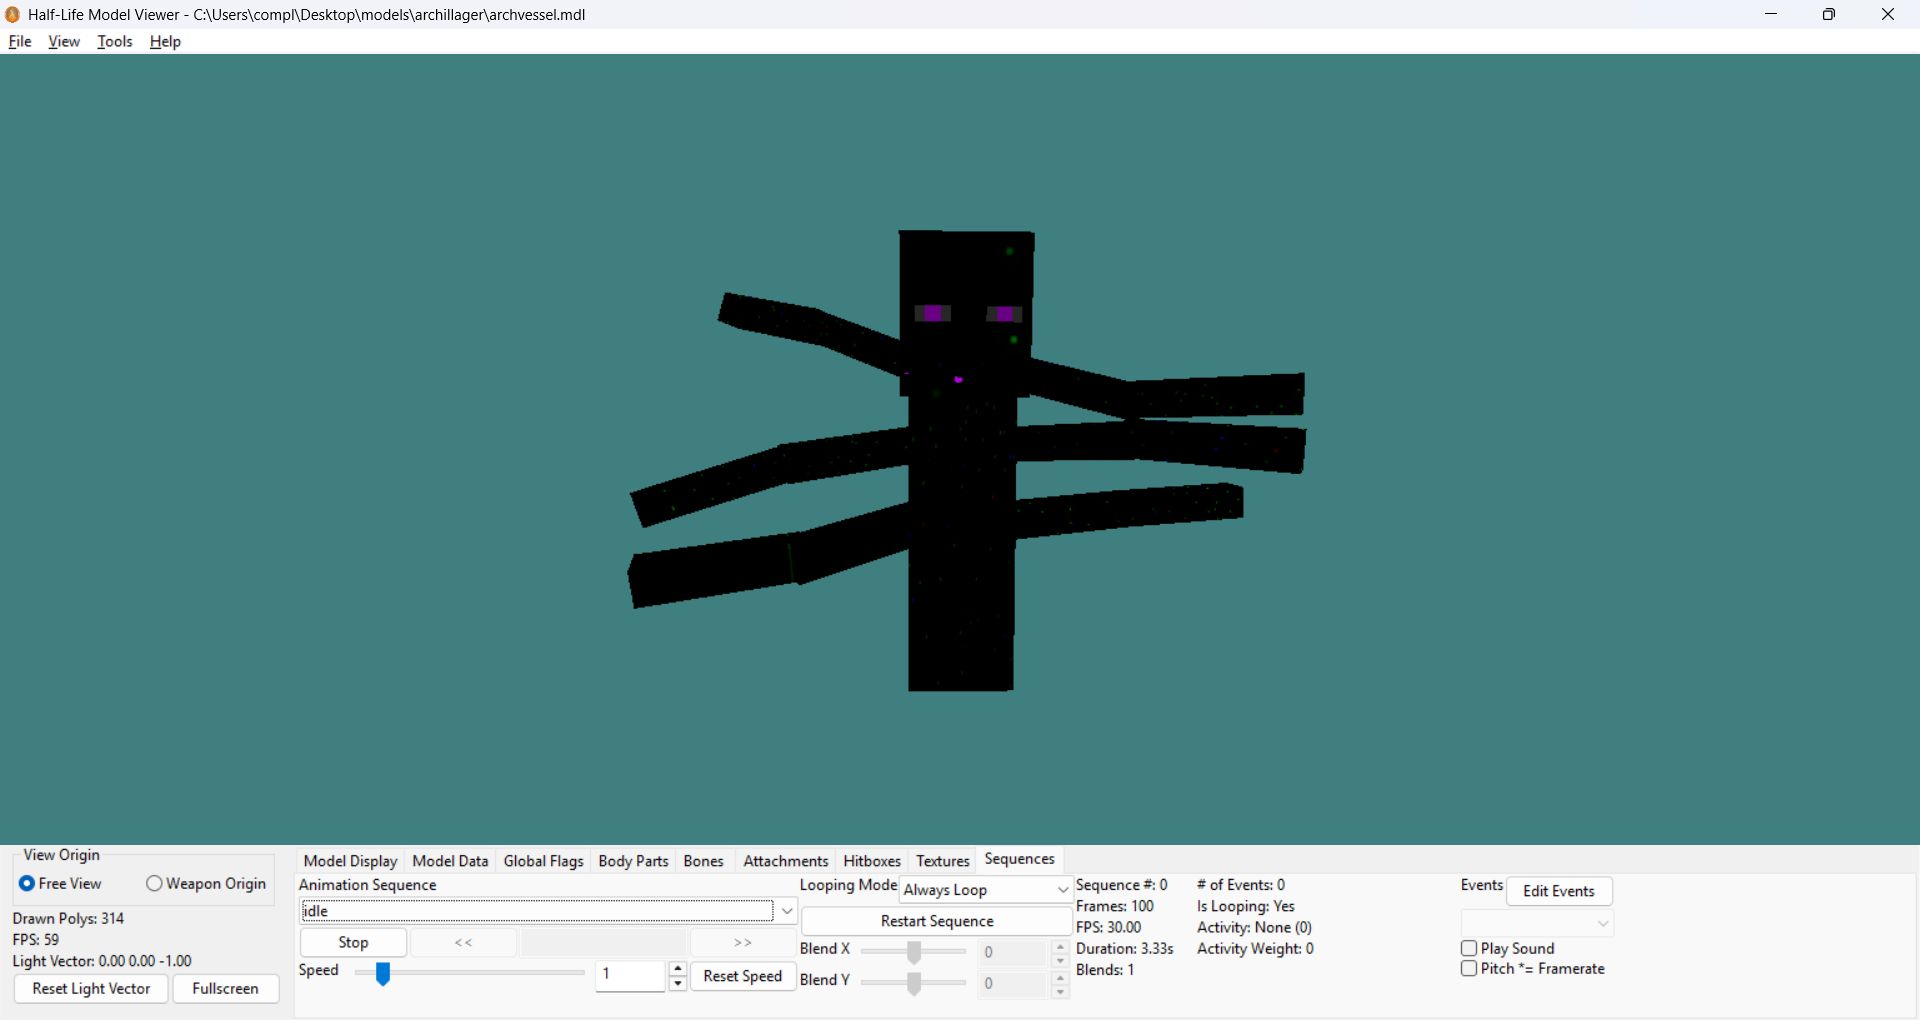This screenshot has height=1020, width=1920.
Task: Click the Restart Sequence button
Action: (937, 921)
